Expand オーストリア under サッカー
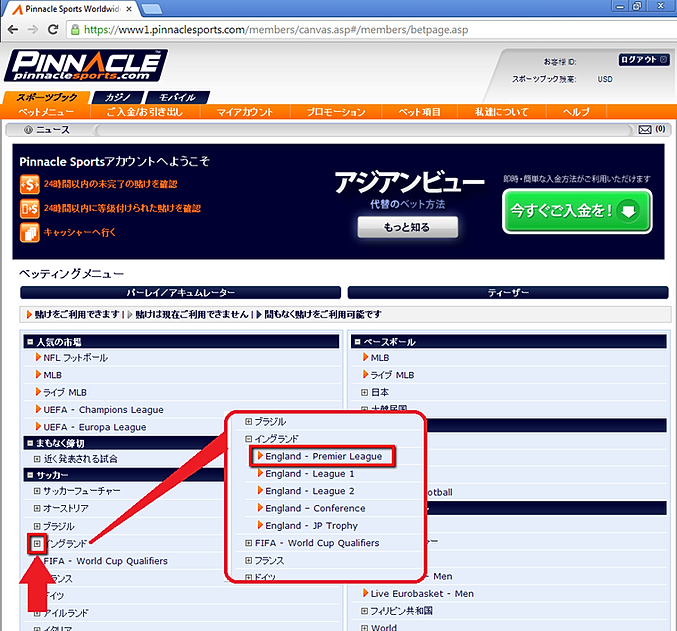Screen dimensions: 677x631 [x=37, y=508]
